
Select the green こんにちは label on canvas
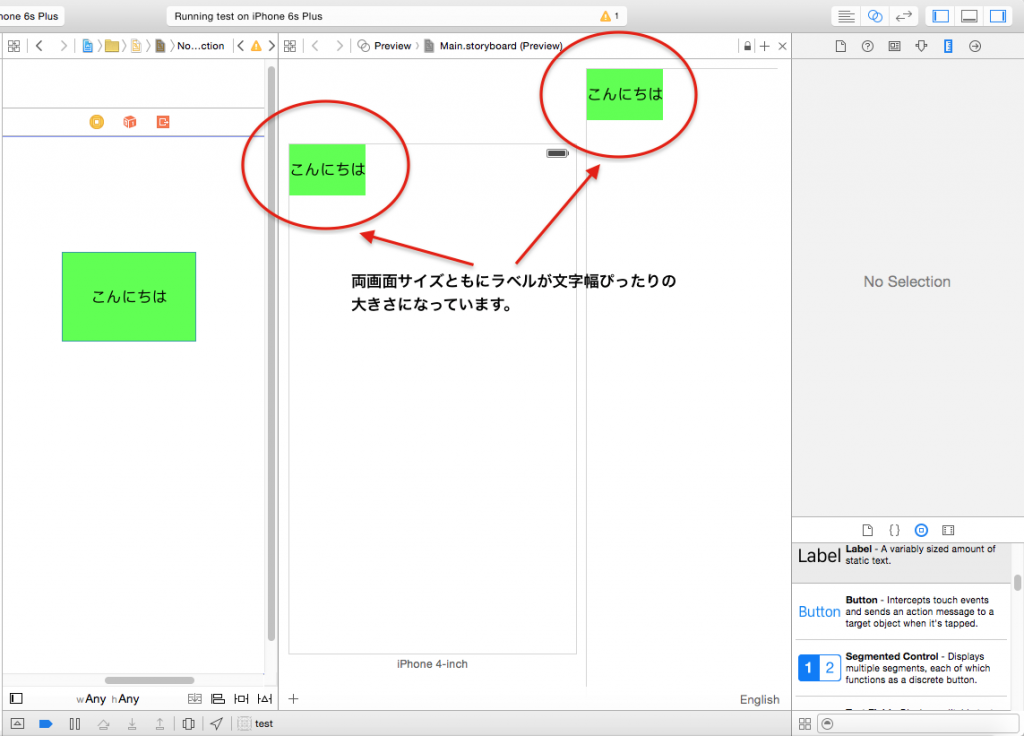(129, 296)
